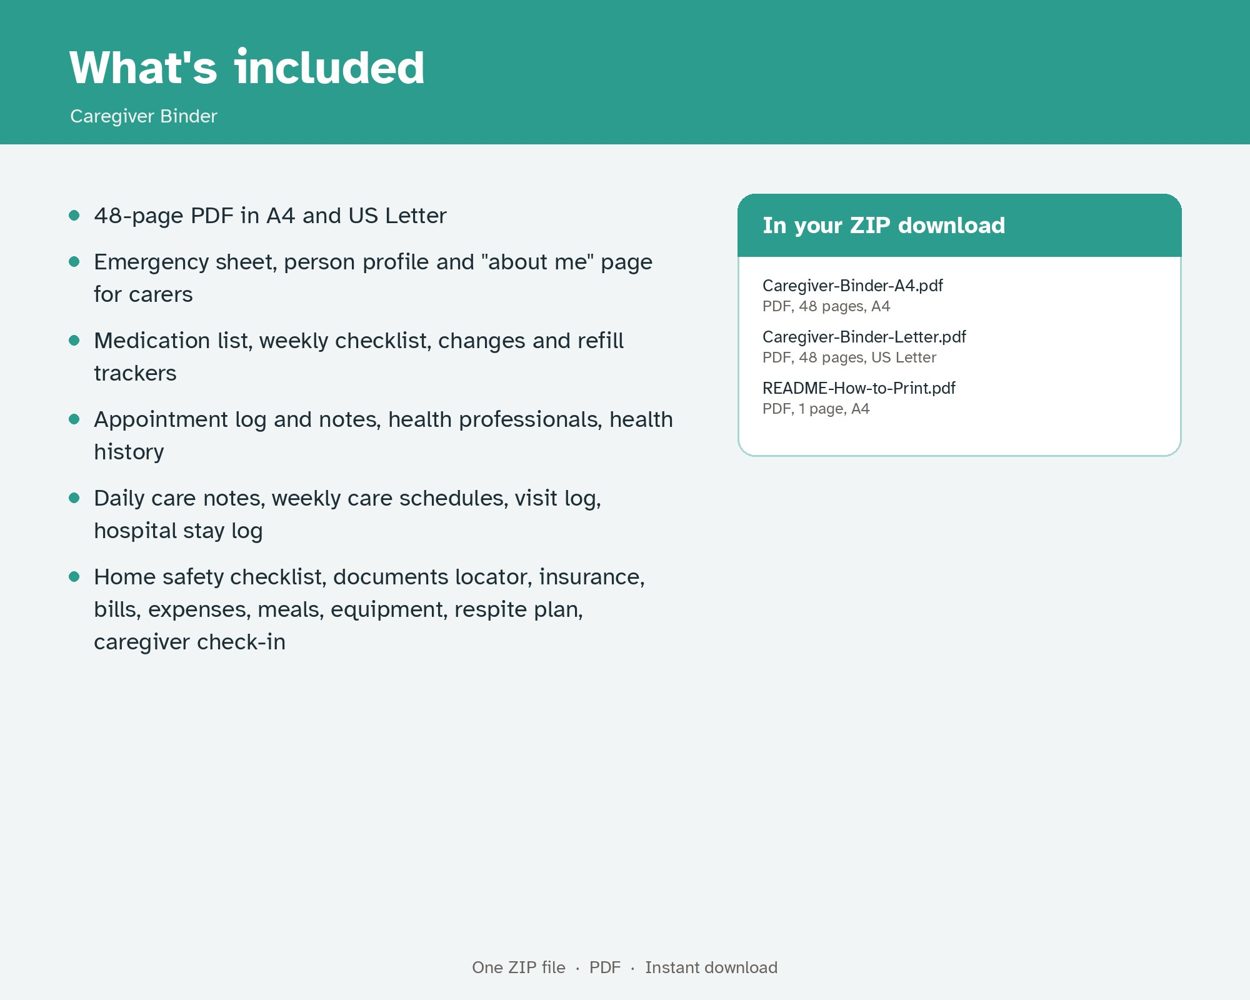Click the "PDF" label in the footer
Viewport: 1250px width, 1000px height.
[x=605, y=968]
